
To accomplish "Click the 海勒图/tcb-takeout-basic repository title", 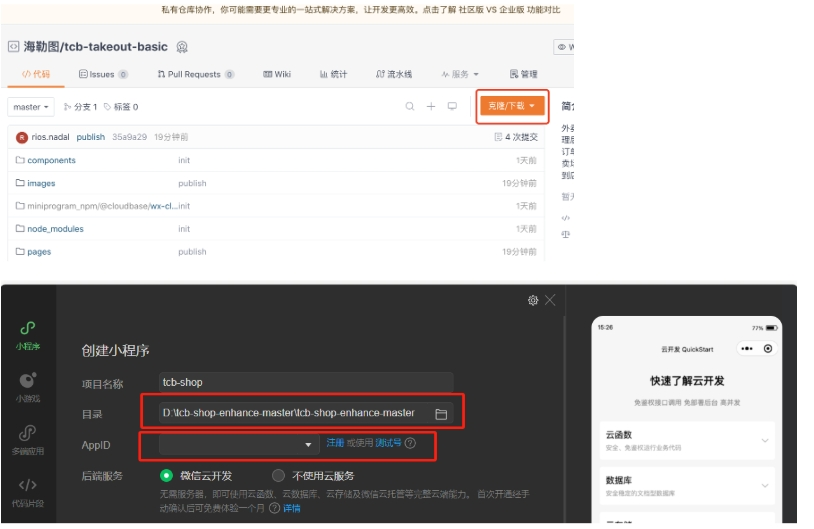I will click(x=96, y=47).
